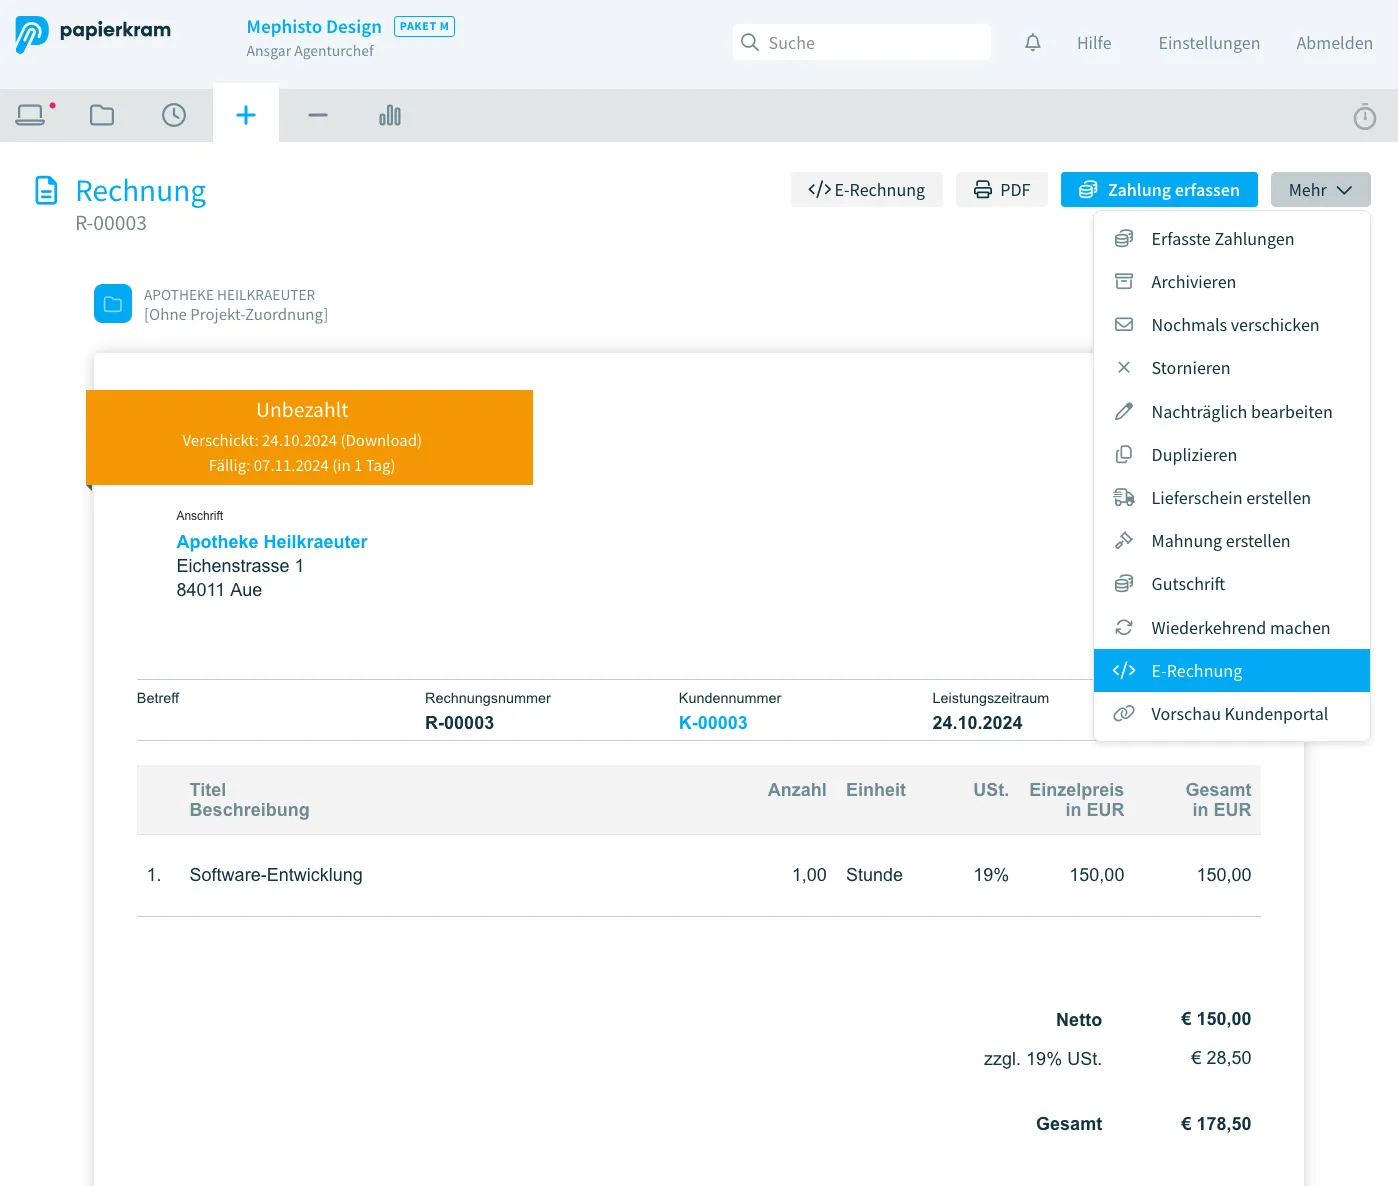1398x1186 pixels.
Task: Select the minus expenses tab
Action: [318, 115]
